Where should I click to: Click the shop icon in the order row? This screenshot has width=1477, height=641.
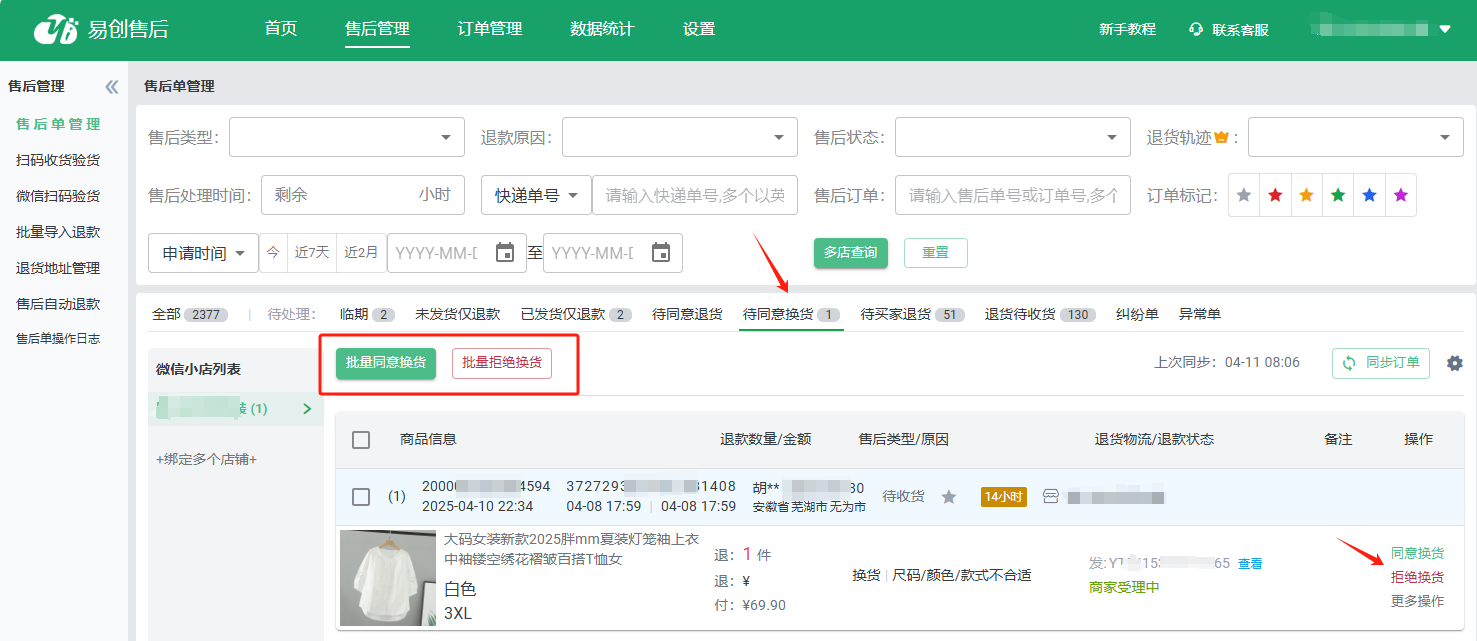coord(1050,497)
